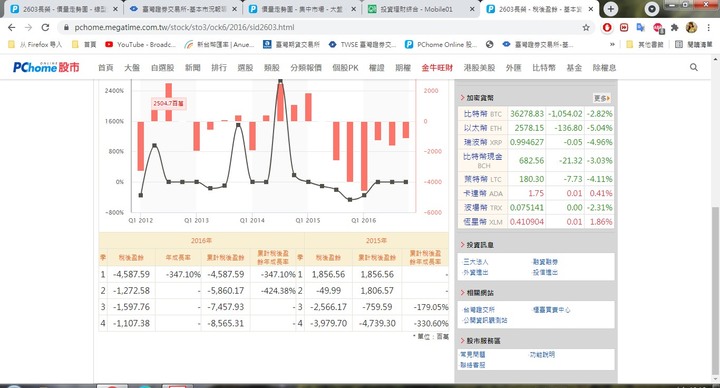The width and height of the screenshot is (720, 388).
Task: Click the address bar URL
Action: 184,28
